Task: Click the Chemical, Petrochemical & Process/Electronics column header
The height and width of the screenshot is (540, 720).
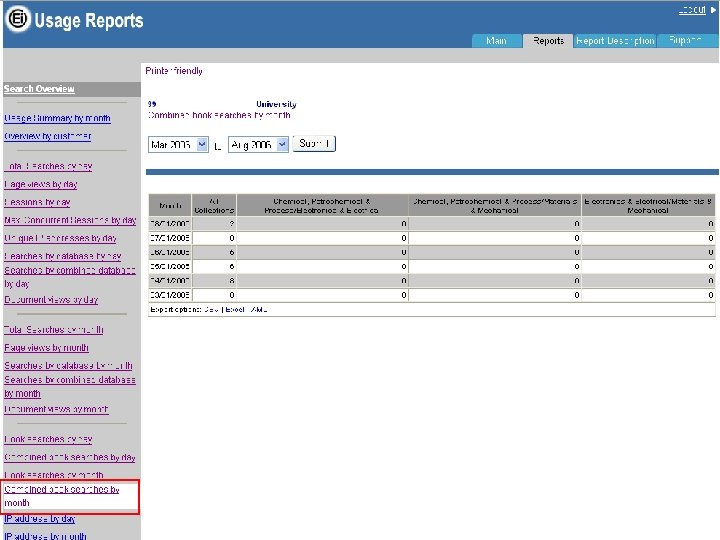Action: [x=322, y=205]
